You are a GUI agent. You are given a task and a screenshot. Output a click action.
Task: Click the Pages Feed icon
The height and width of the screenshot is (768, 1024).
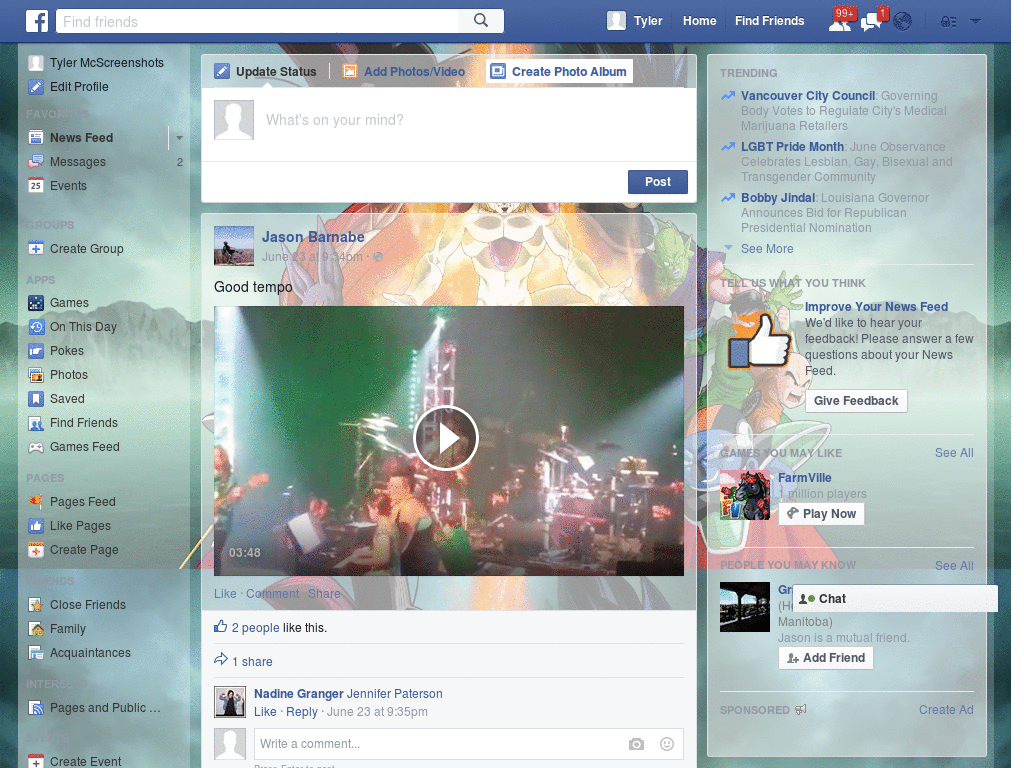(x=36, y=502)
